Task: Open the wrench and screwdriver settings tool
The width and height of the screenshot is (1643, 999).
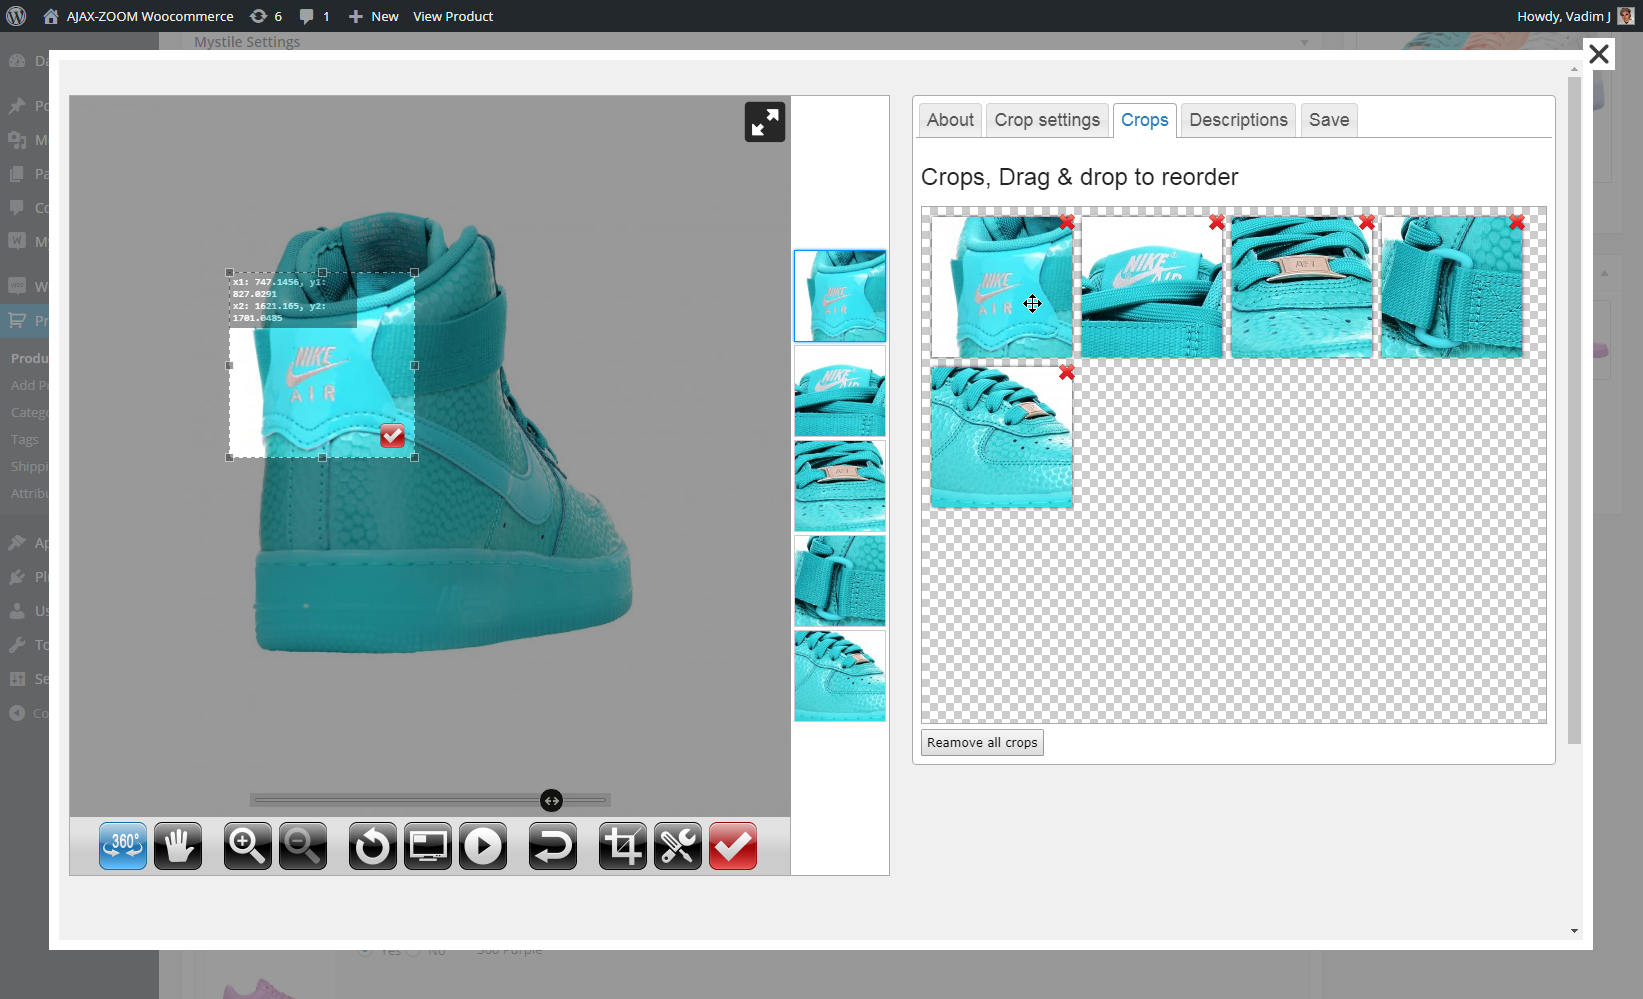Action: (x=678, y=846)
